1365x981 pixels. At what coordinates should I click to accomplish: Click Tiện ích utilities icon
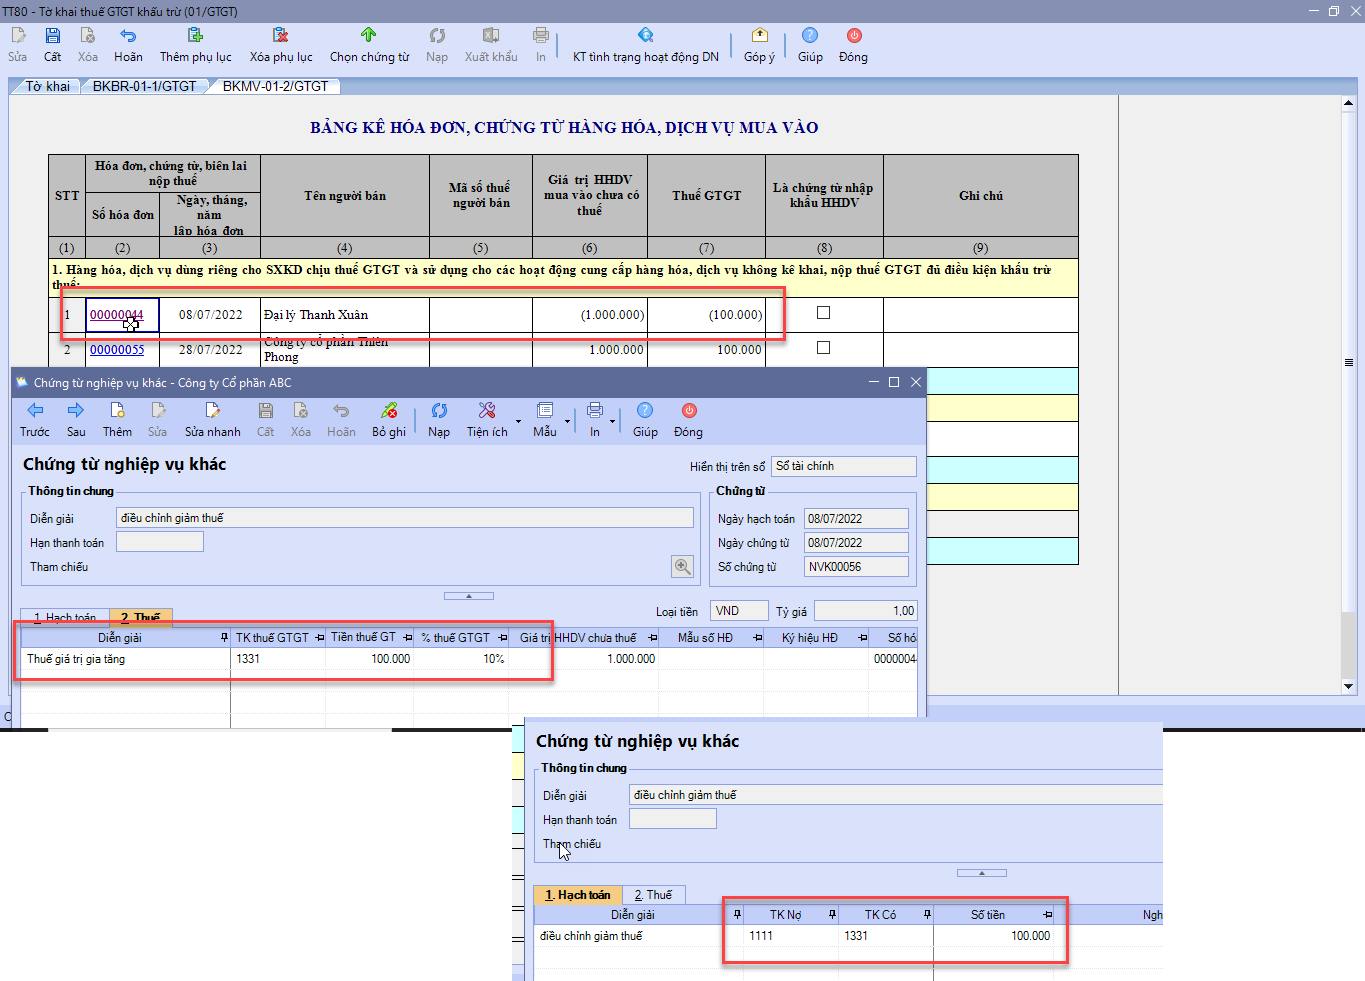click(x=487, y=410)
